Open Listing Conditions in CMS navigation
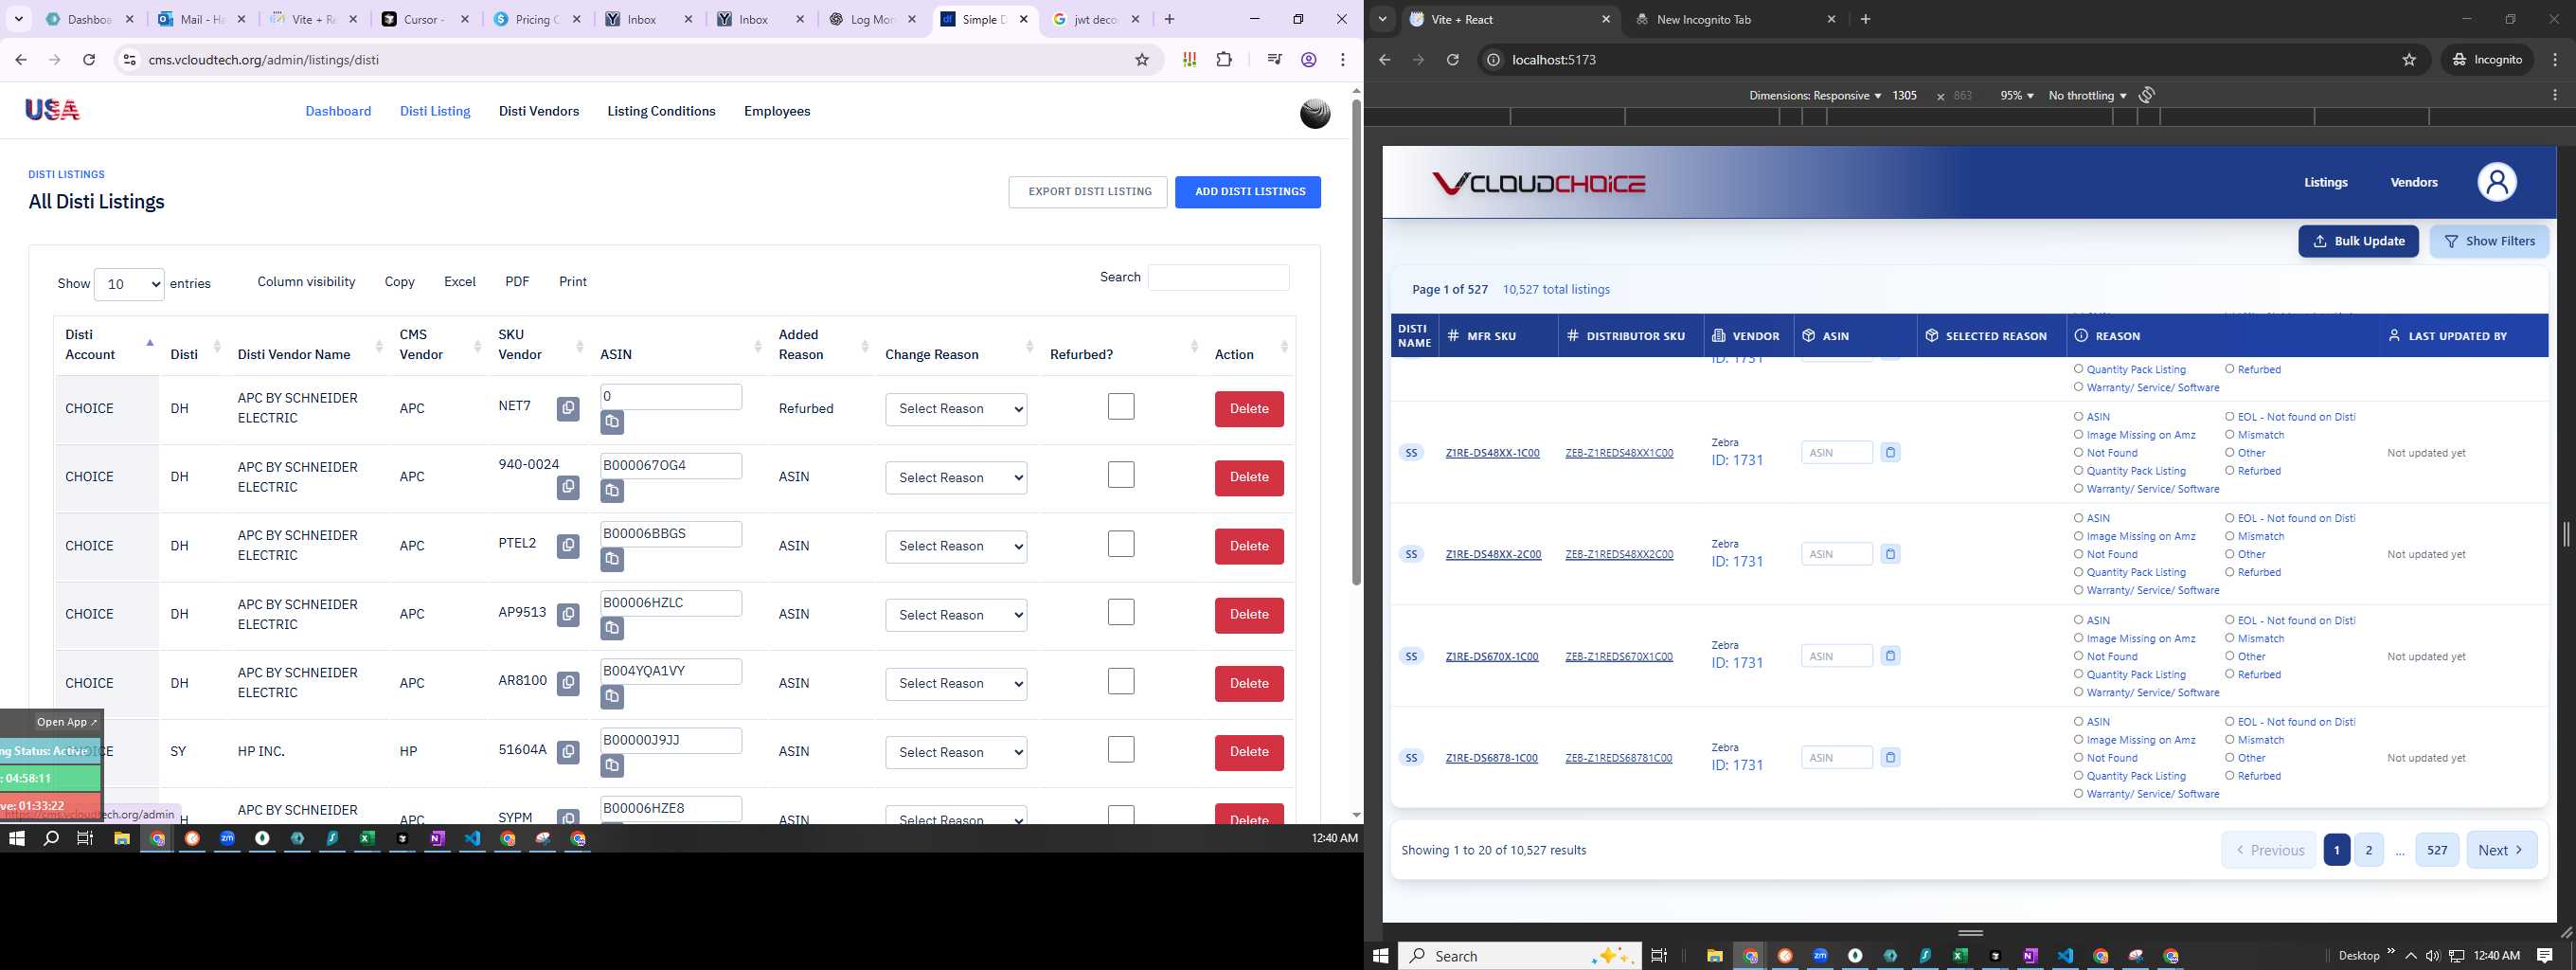 [x=661, y=111]
